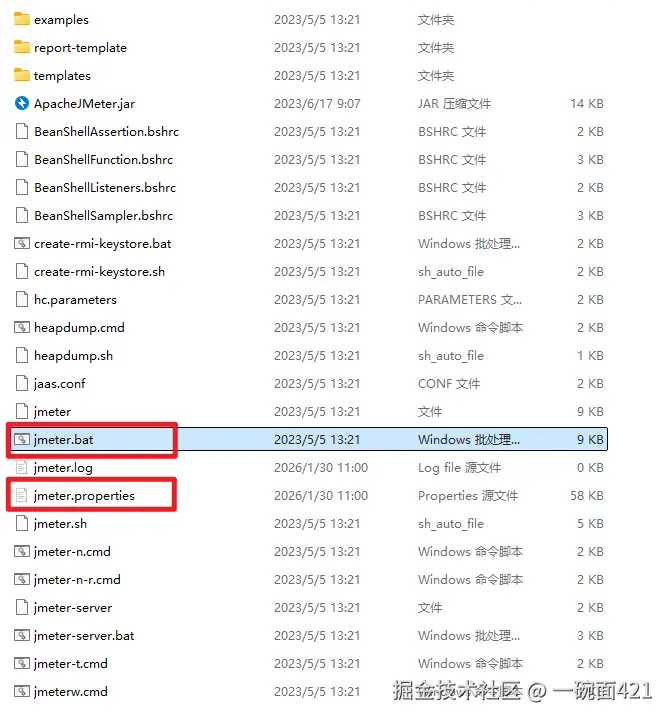Click the create-rmi-keystore.bat batch icon
Image resolution: width=672 pixels, height=722 pixels.
(x=22, y=243)
